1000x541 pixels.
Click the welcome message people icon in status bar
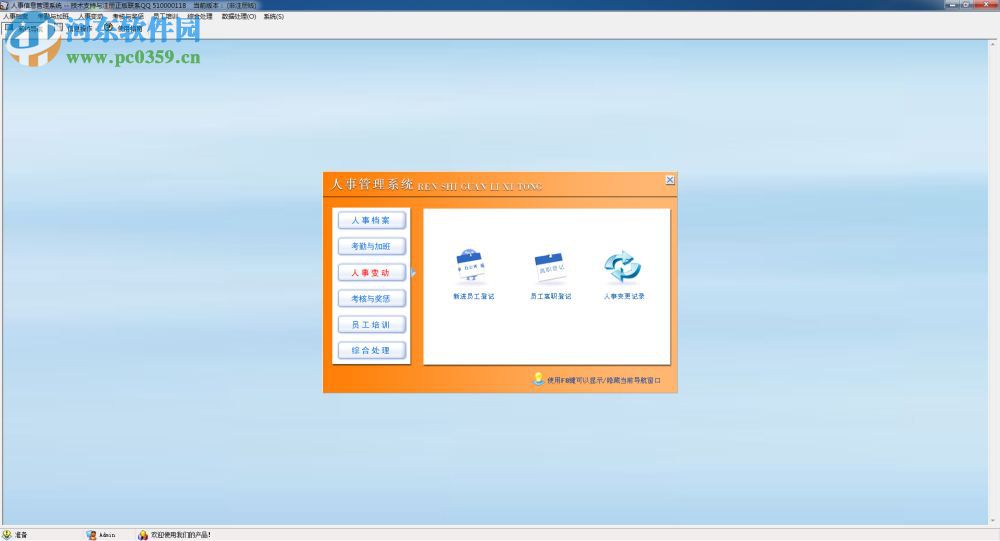click(x=143, y=535)
